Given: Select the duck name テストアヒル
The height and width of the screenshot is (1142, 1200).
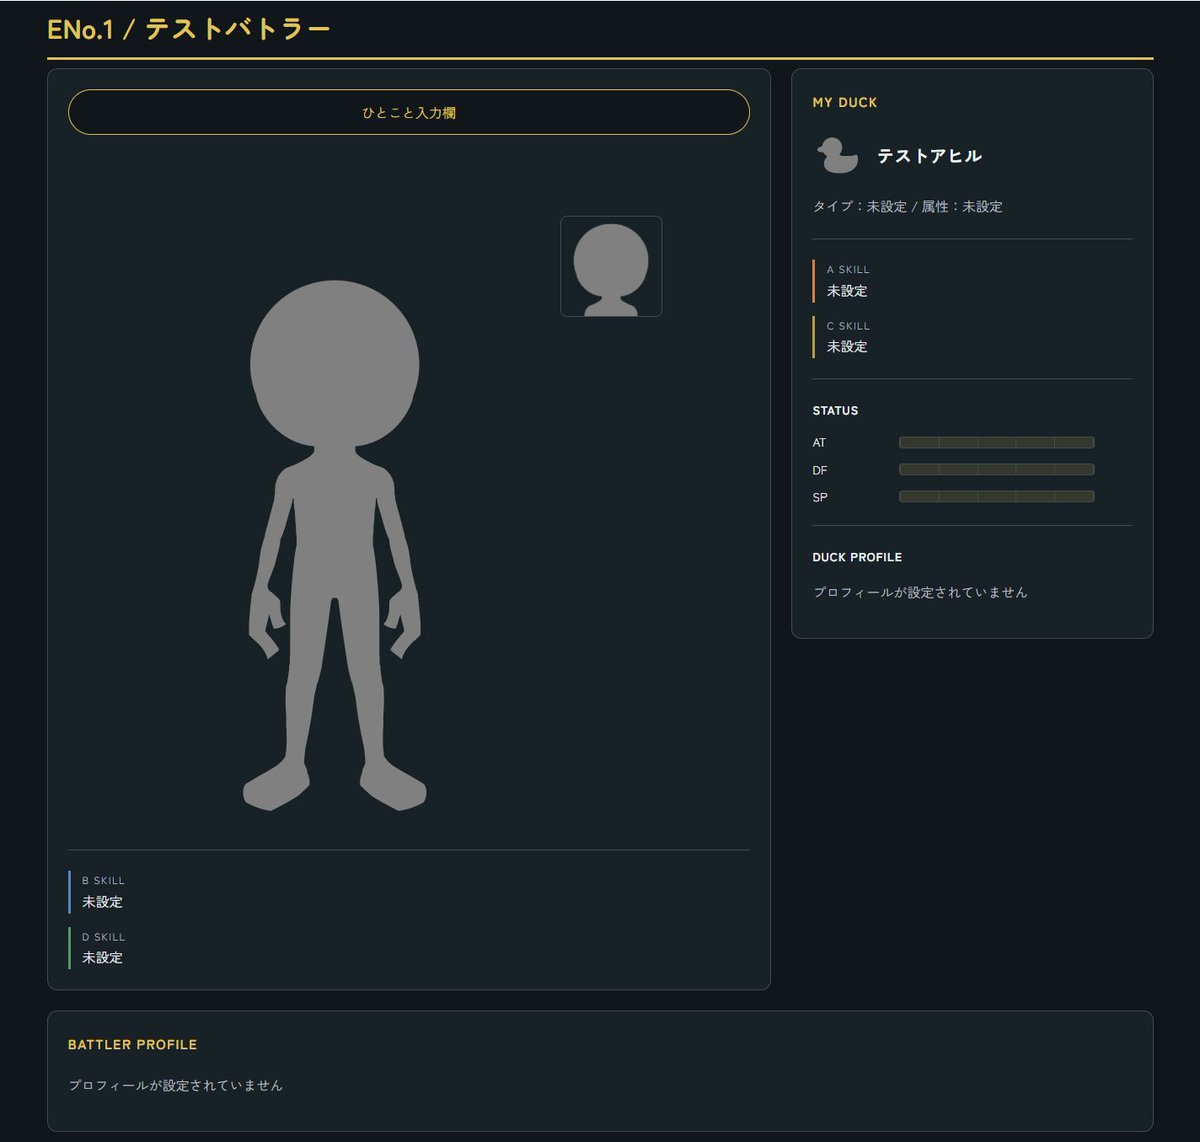Looking at the screenshot, I should [930, 156].
